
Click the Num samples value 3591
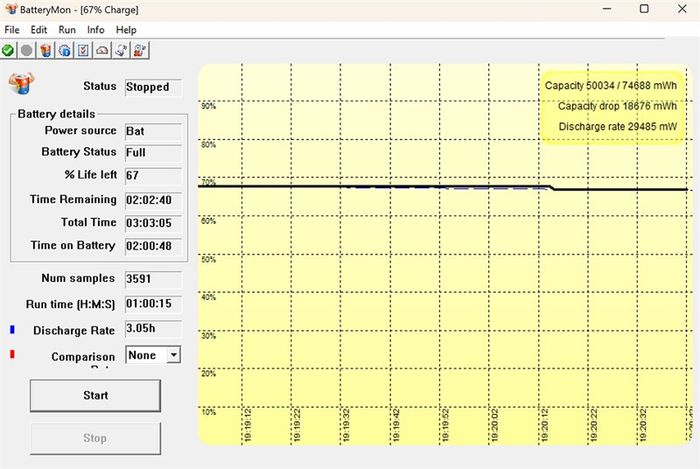coord(153,279)
